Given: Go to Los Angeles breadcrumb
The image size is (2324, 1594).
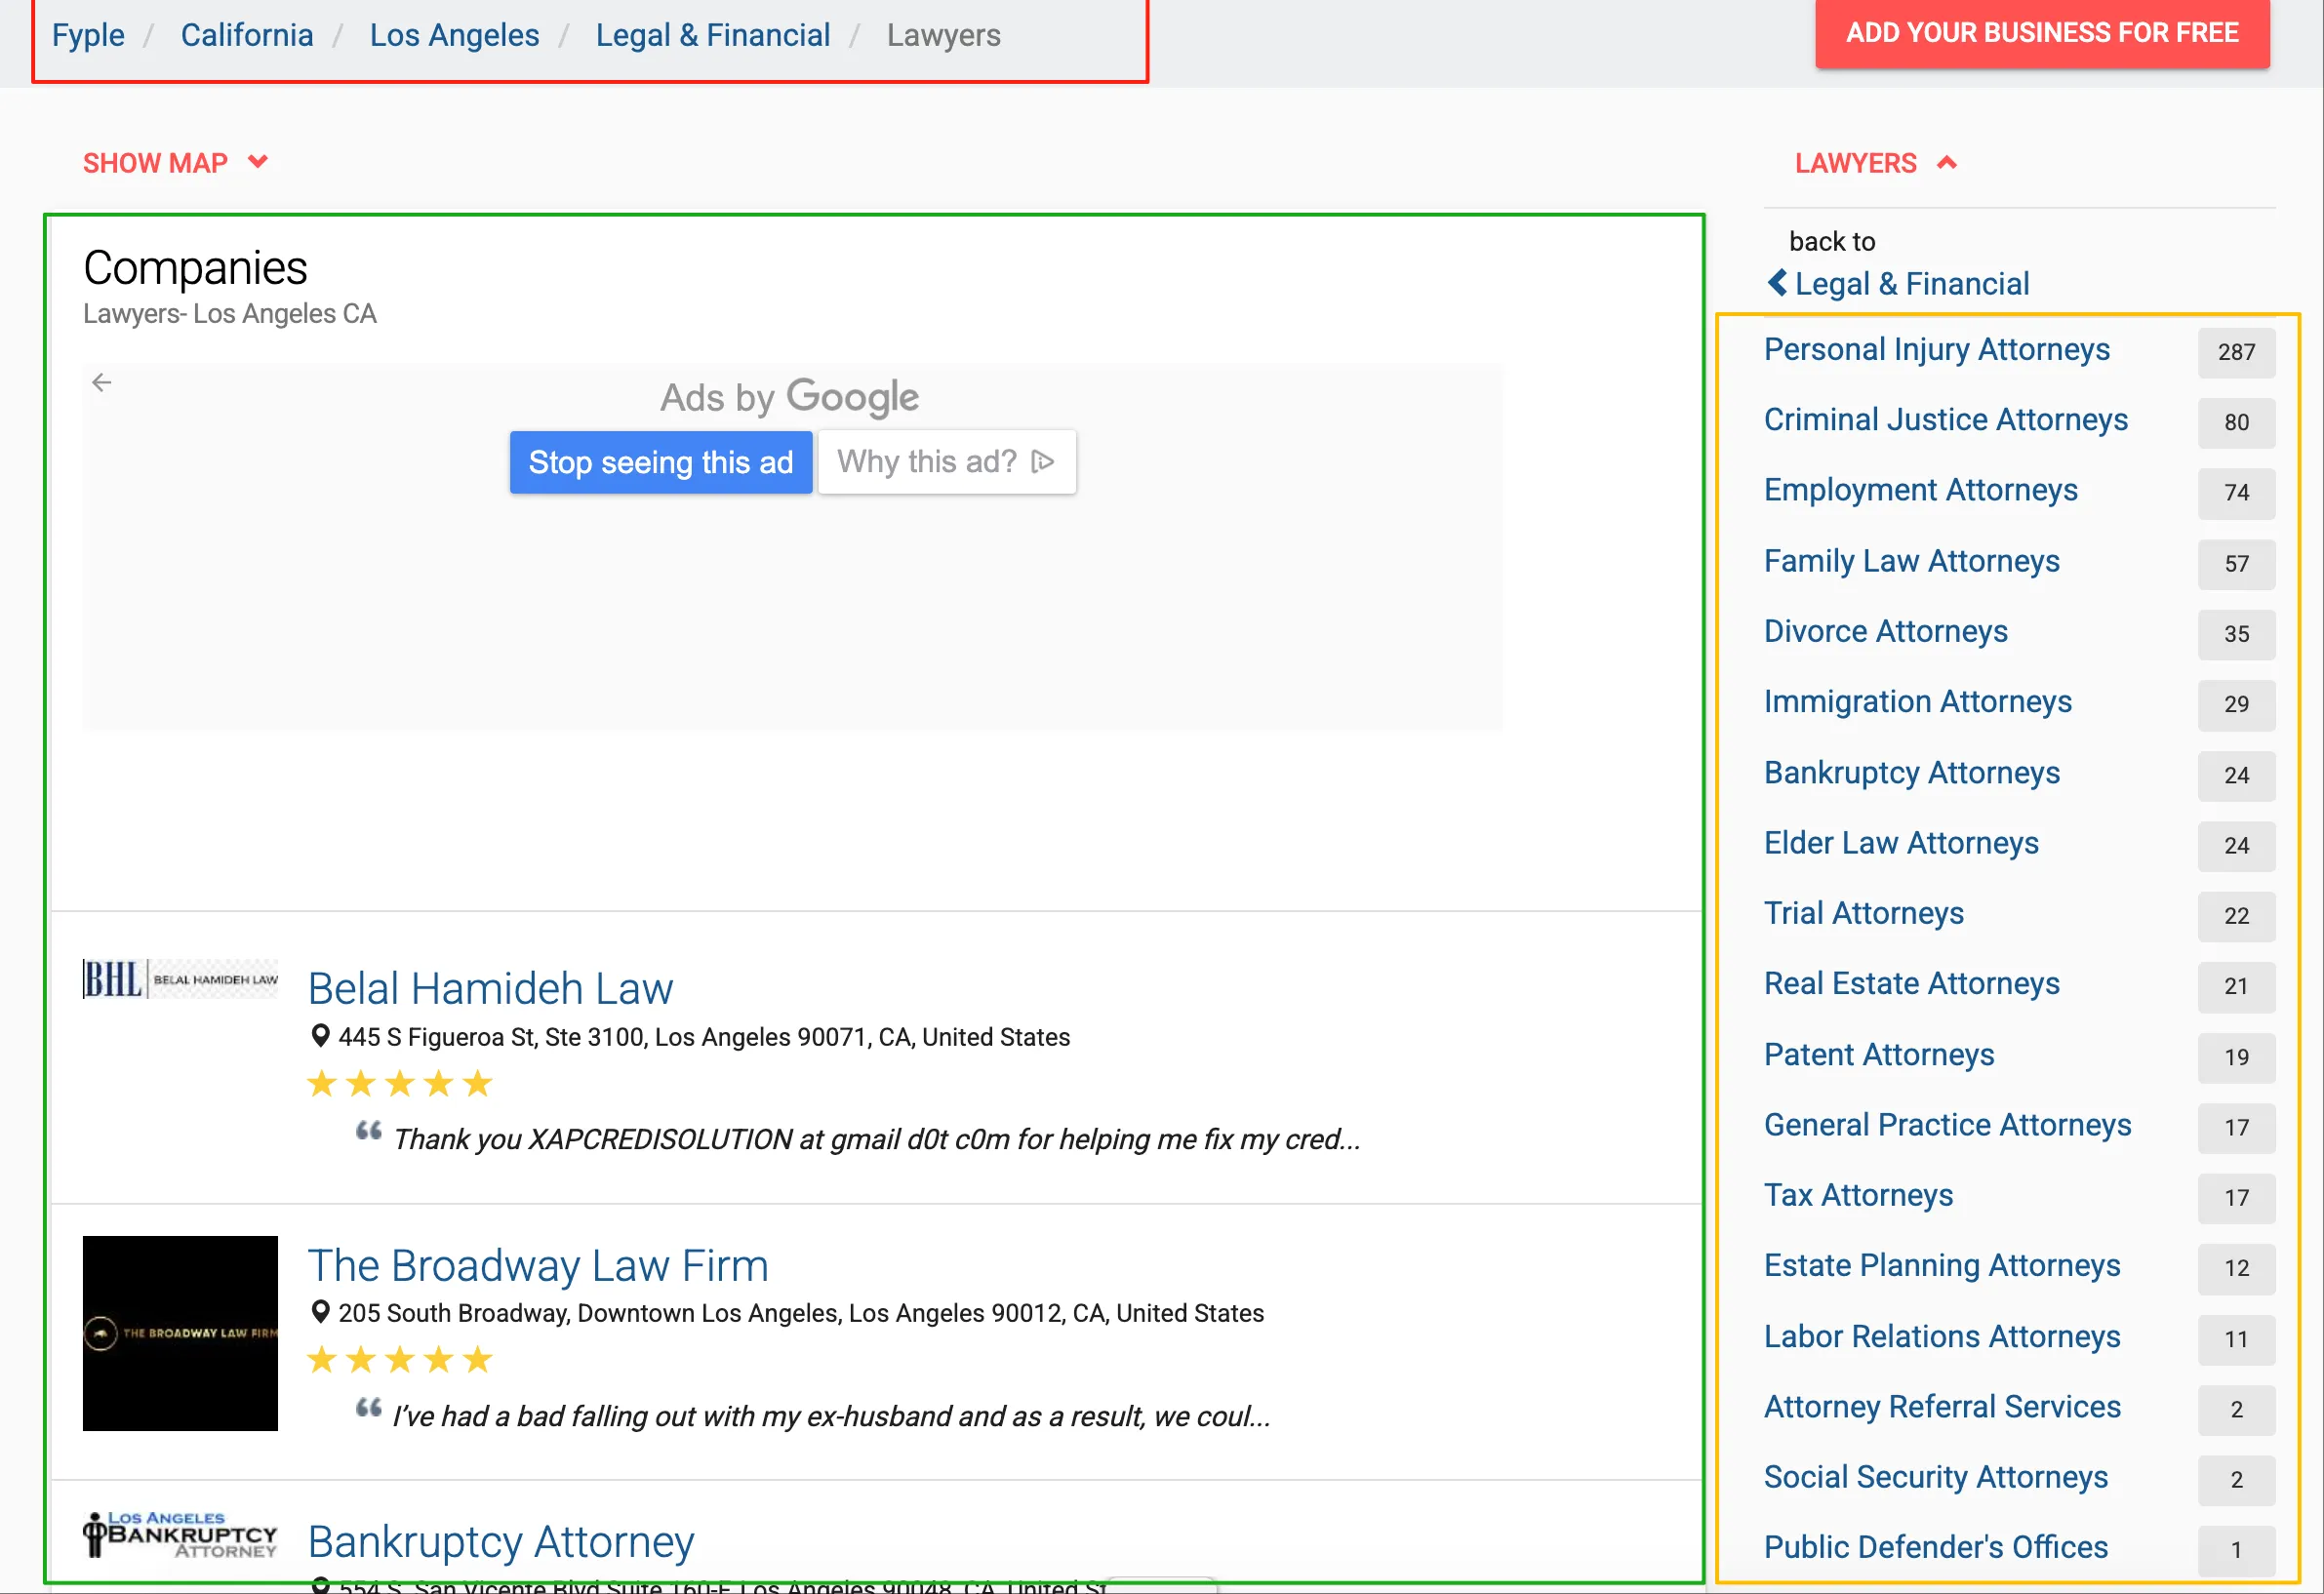Looking at the screenshot, I should pyautogui.click(x=454, y=35).
